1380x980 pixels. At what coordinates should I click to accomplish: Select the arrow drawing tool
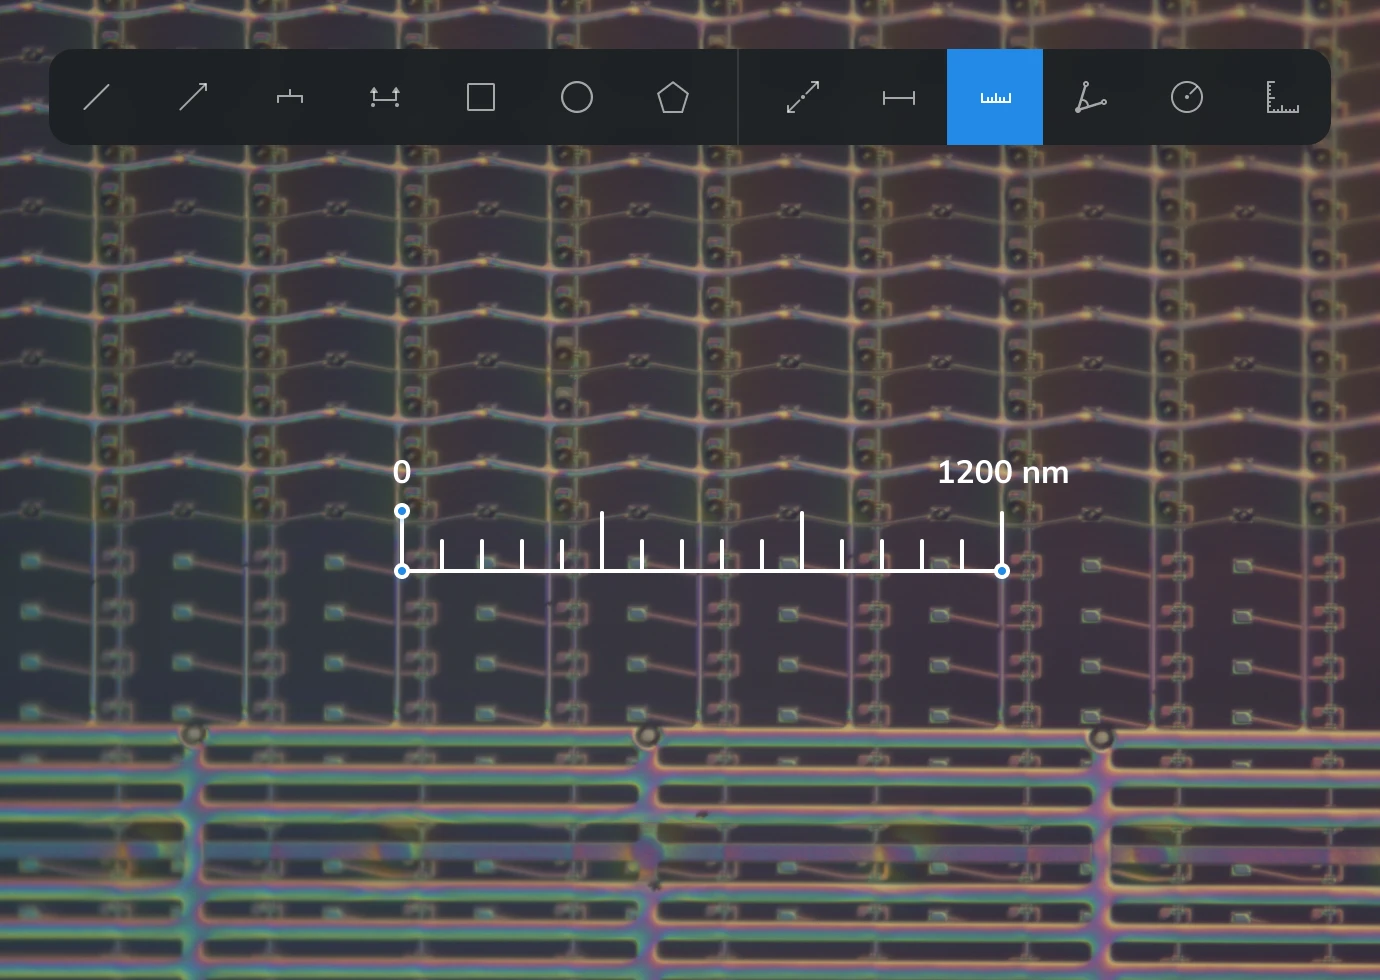(x=193, y=97)
